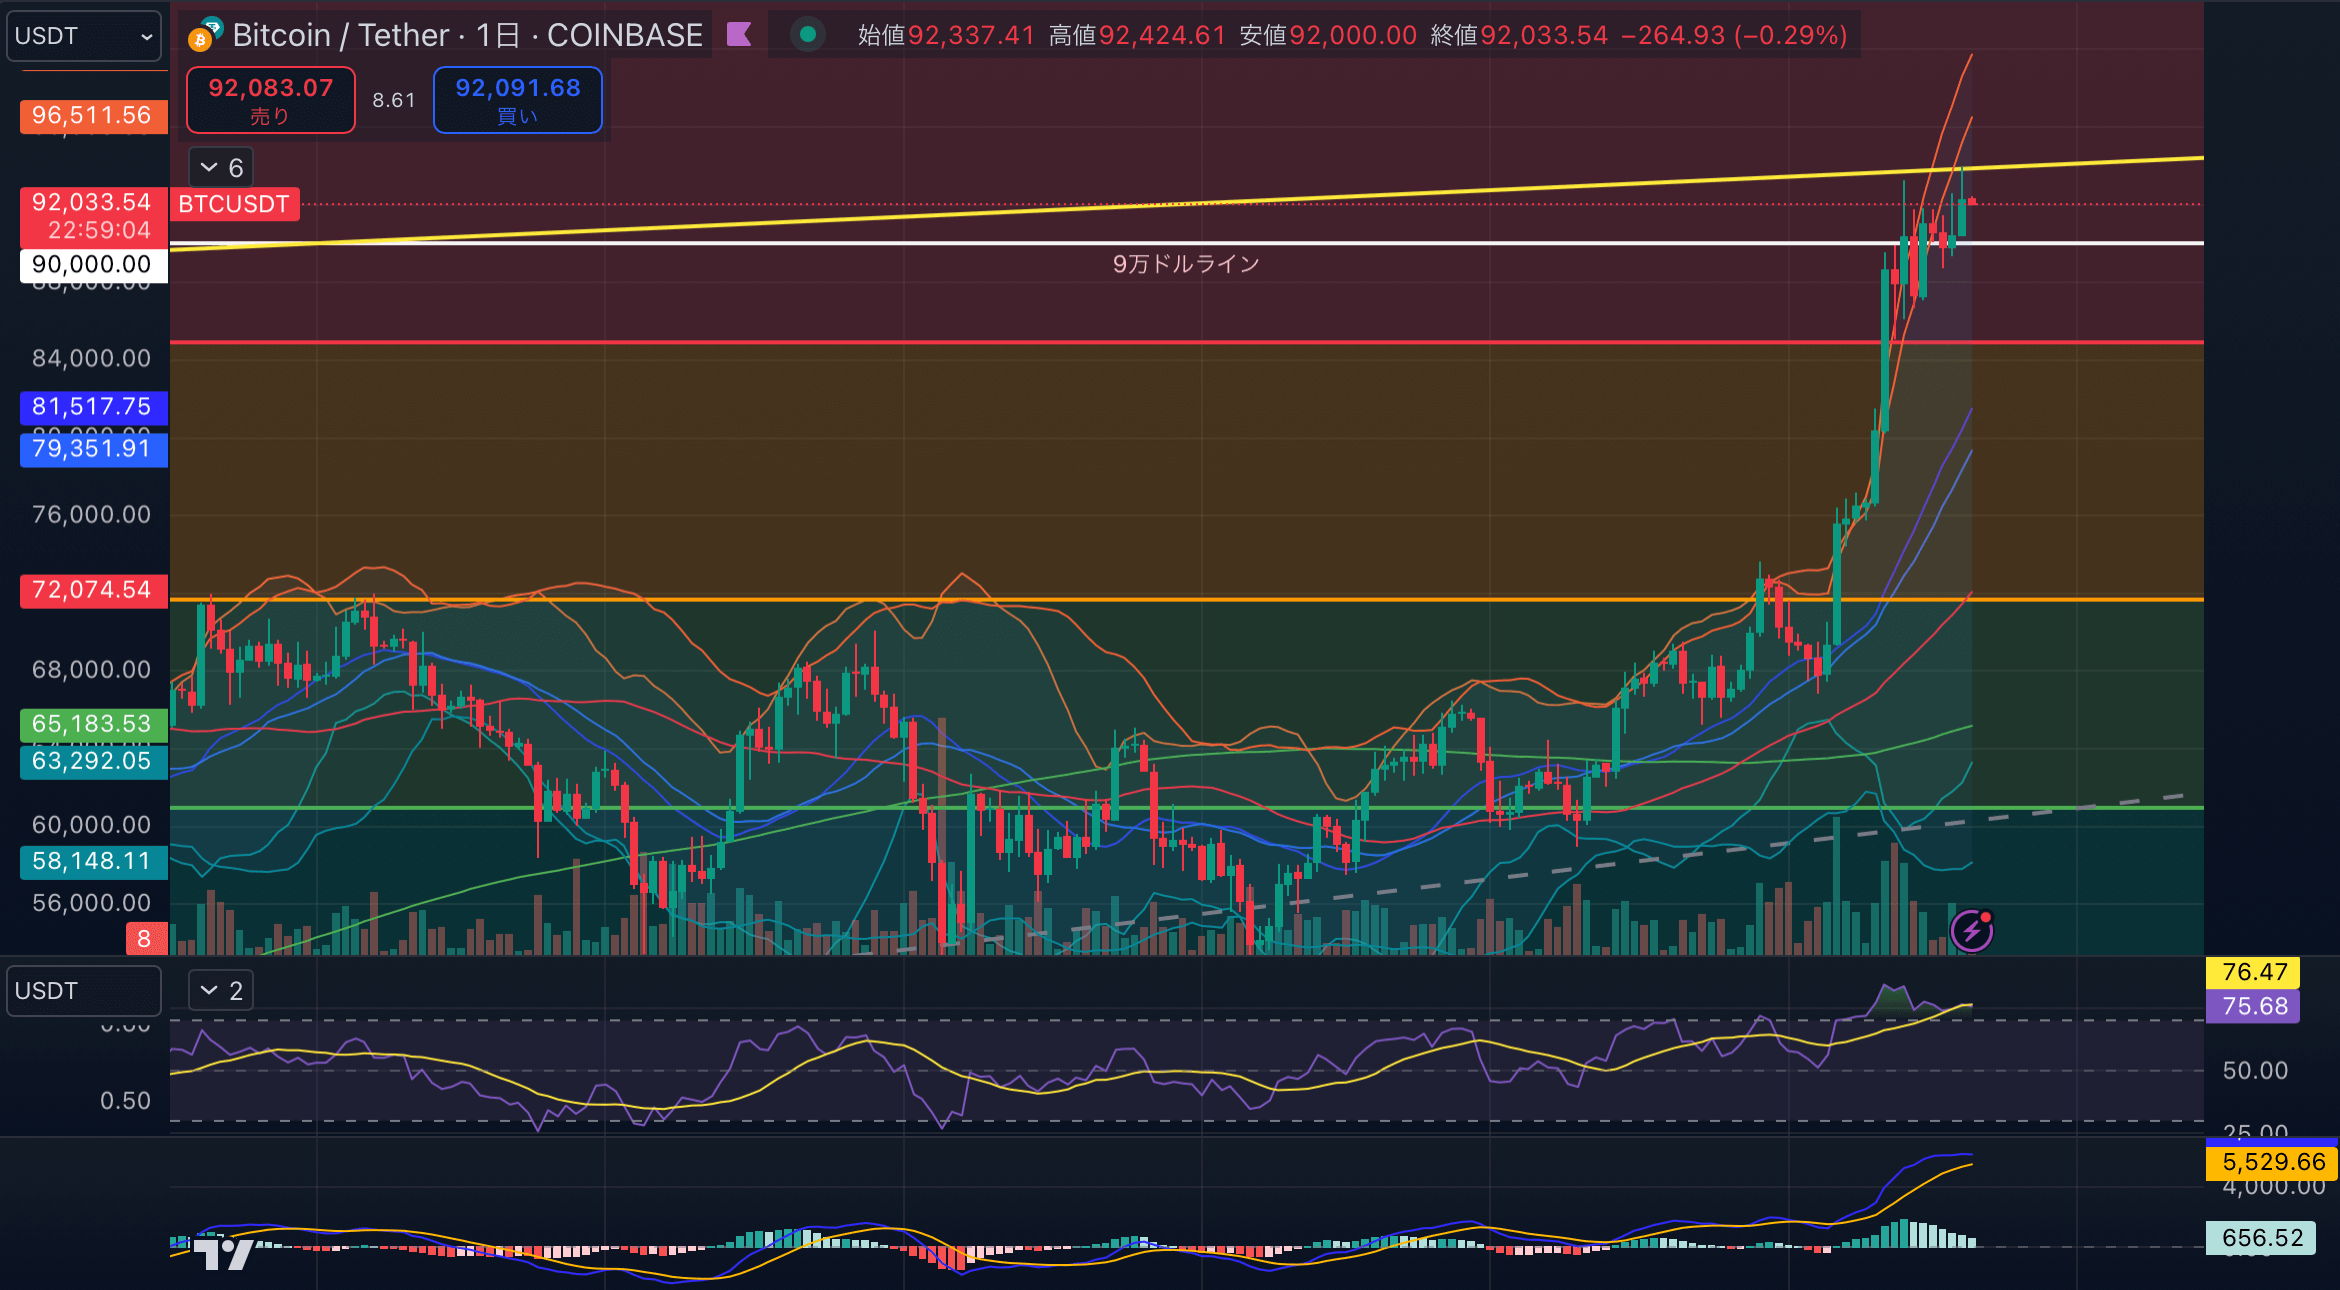This screenshot has height=1290, width=2340.
Task: Click the 安値 92,000.00 low value
Action: tap(1328, 35)
